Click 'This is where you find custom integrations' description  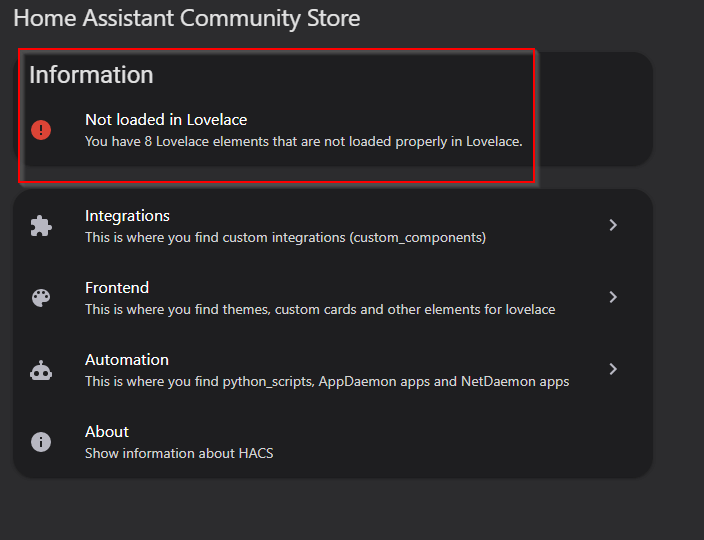click(286, 237)
